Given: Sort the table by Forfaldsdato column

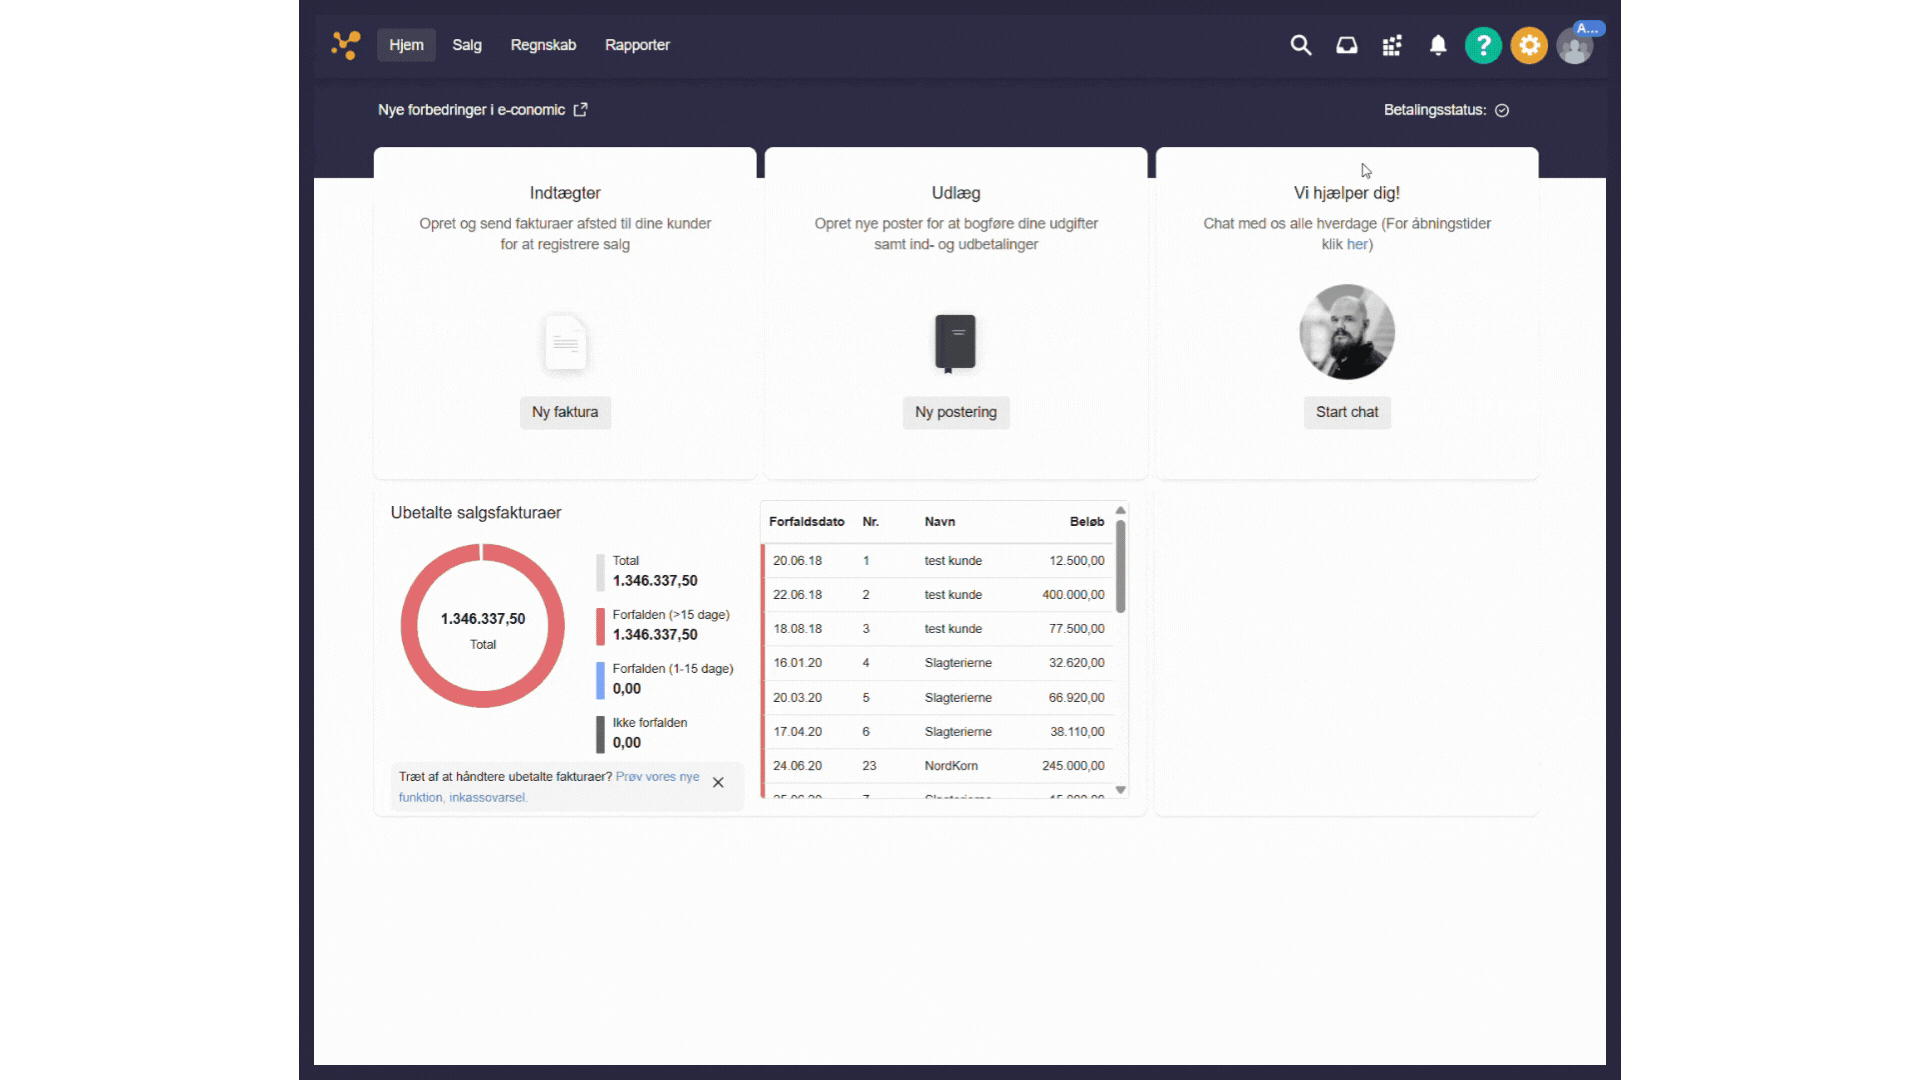Looking at the screenshot, I should click(x=806, y=521).
